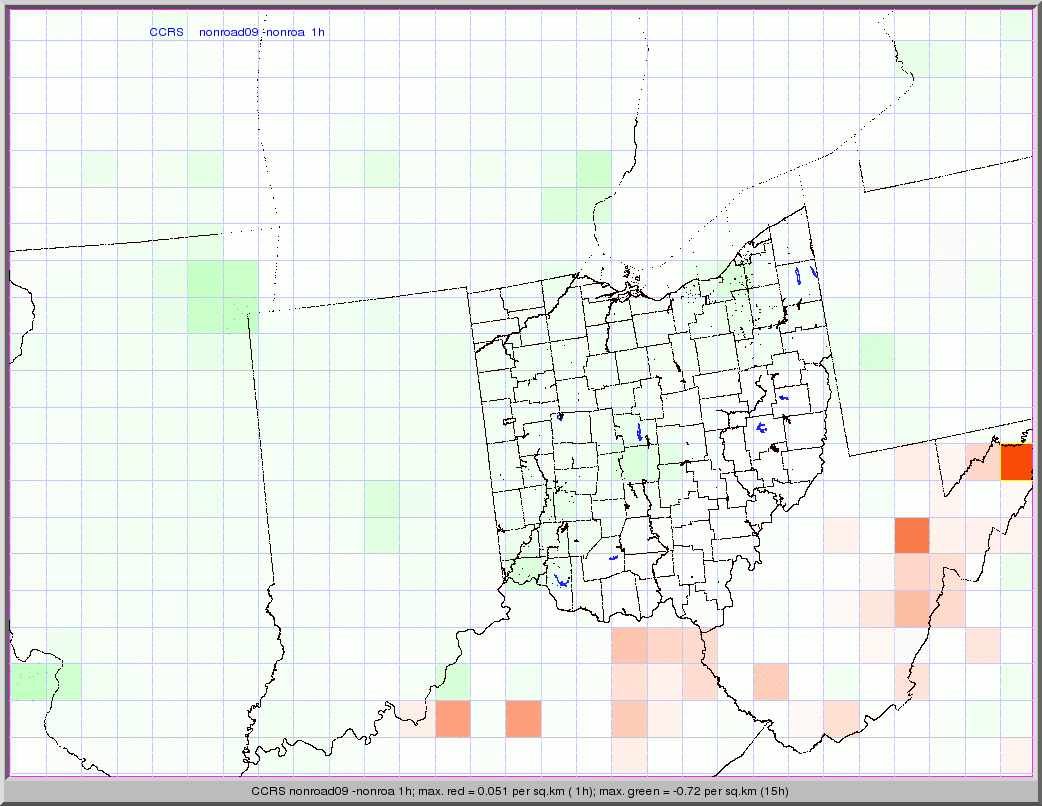
Task: Click the leftmost blue marker in Ohio's northeast corner
Action: [x=797, y=274]
